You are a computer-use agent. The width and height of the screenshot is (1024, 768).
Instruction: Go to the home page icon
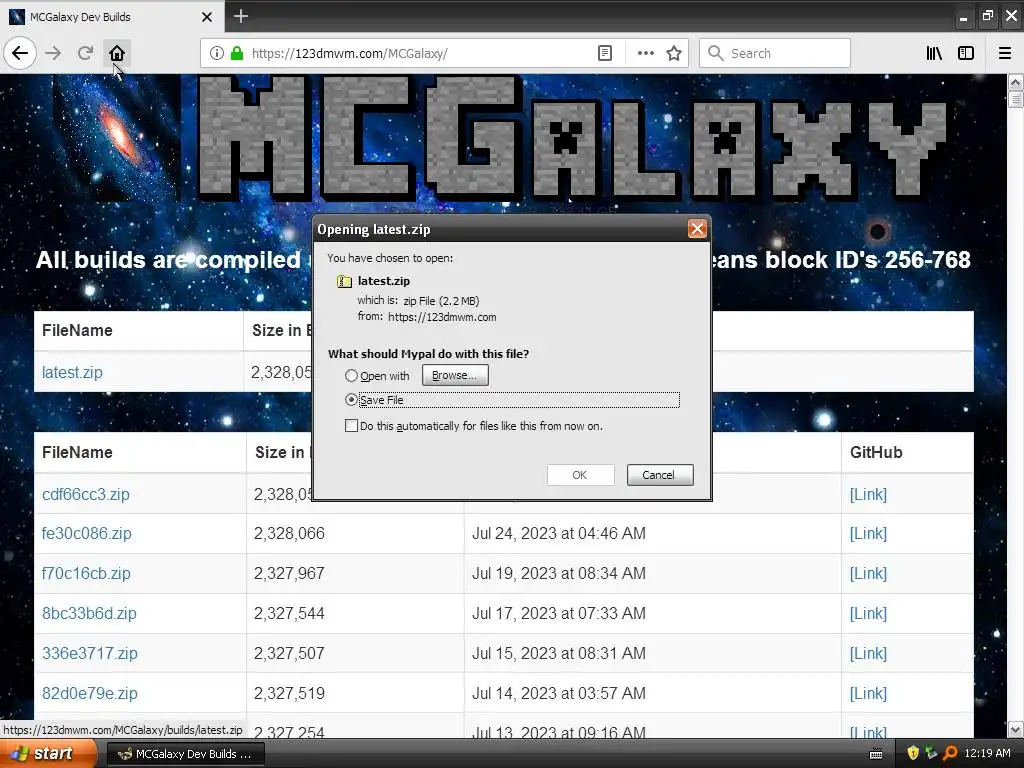pyautogui.click(x=117, y=53)
